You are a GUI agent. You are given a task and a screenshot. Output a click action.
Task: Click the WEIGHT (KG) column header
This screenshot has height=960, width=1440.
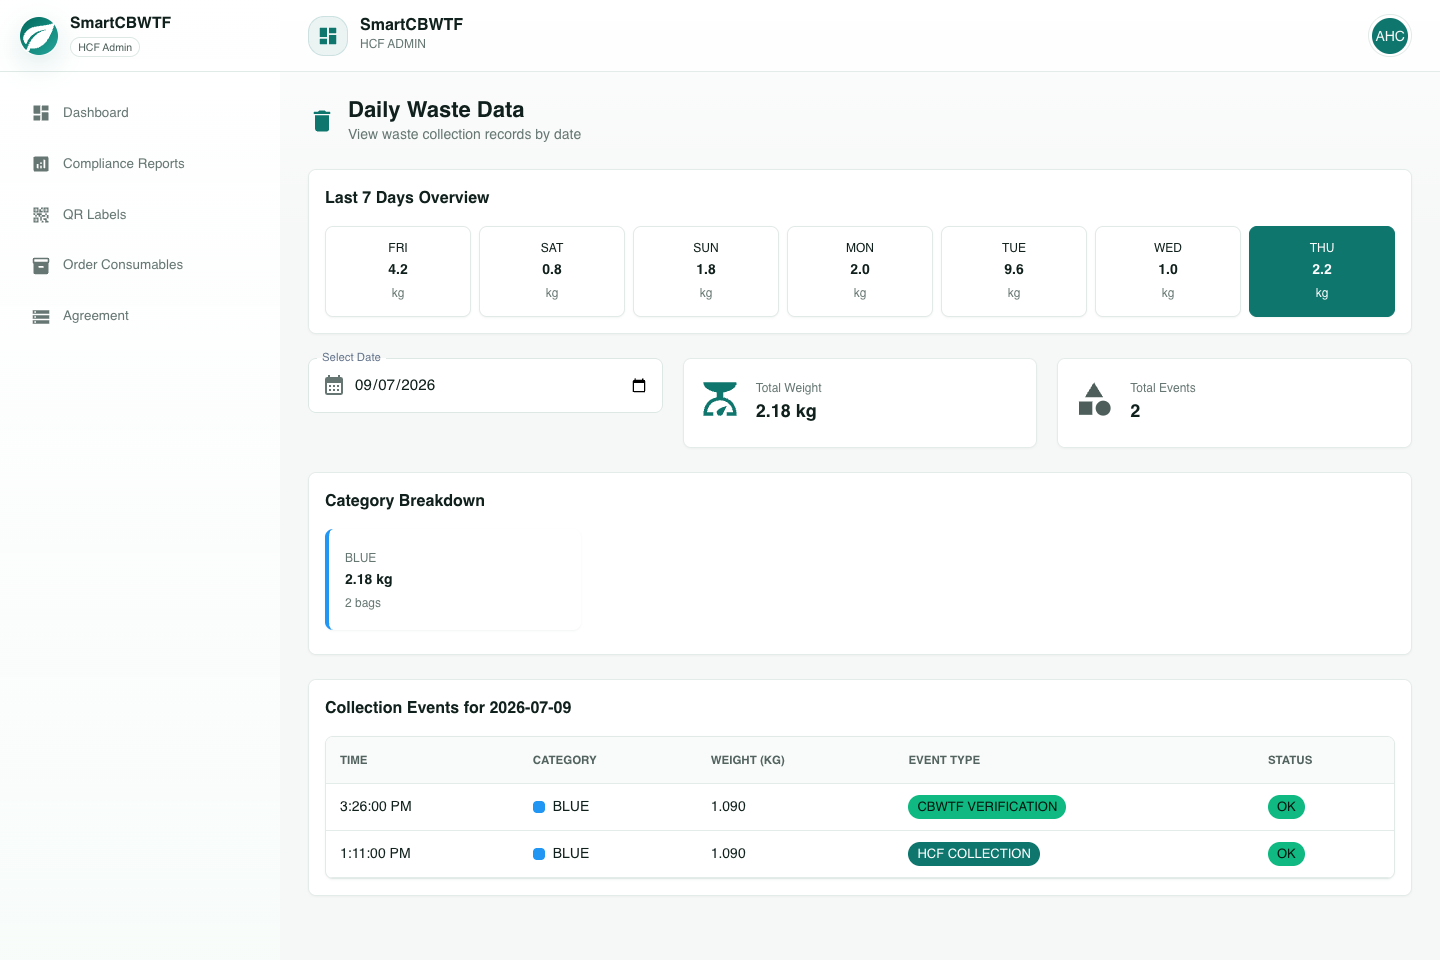point(748,760)
